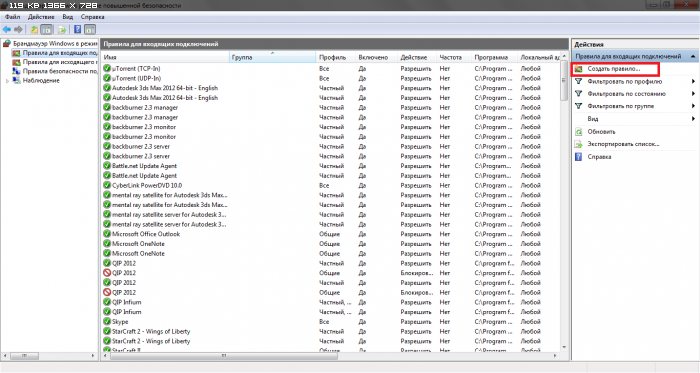Open the Фильтровать по профилю submenu arrow
The height and width of the screenshot is (373, 700).
click(693, 81)
